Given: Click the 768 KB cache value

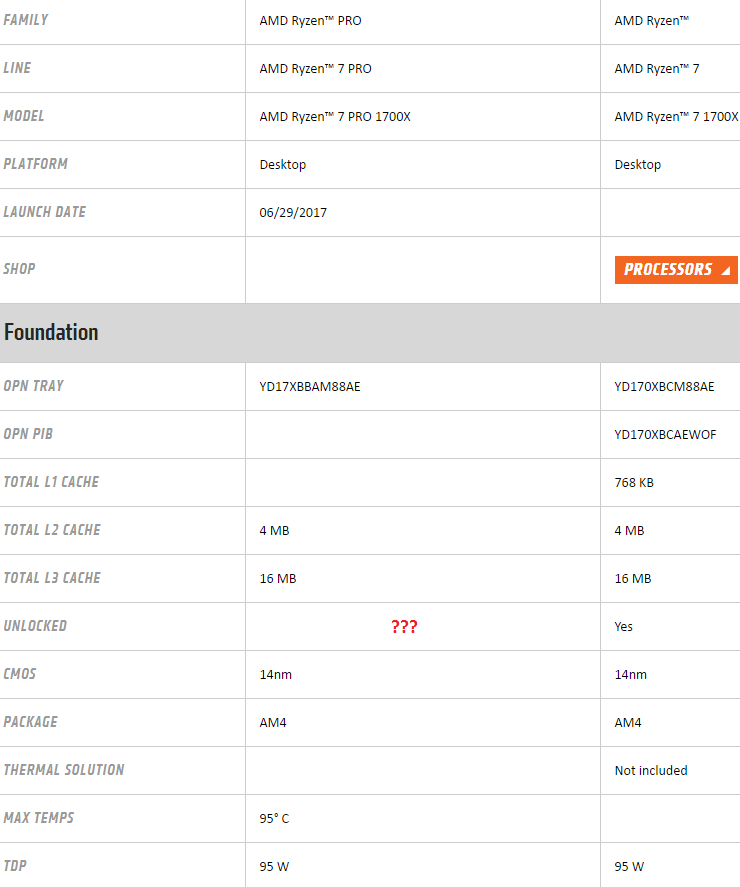Looking at the screenshot, I should [x=634, y=483].
